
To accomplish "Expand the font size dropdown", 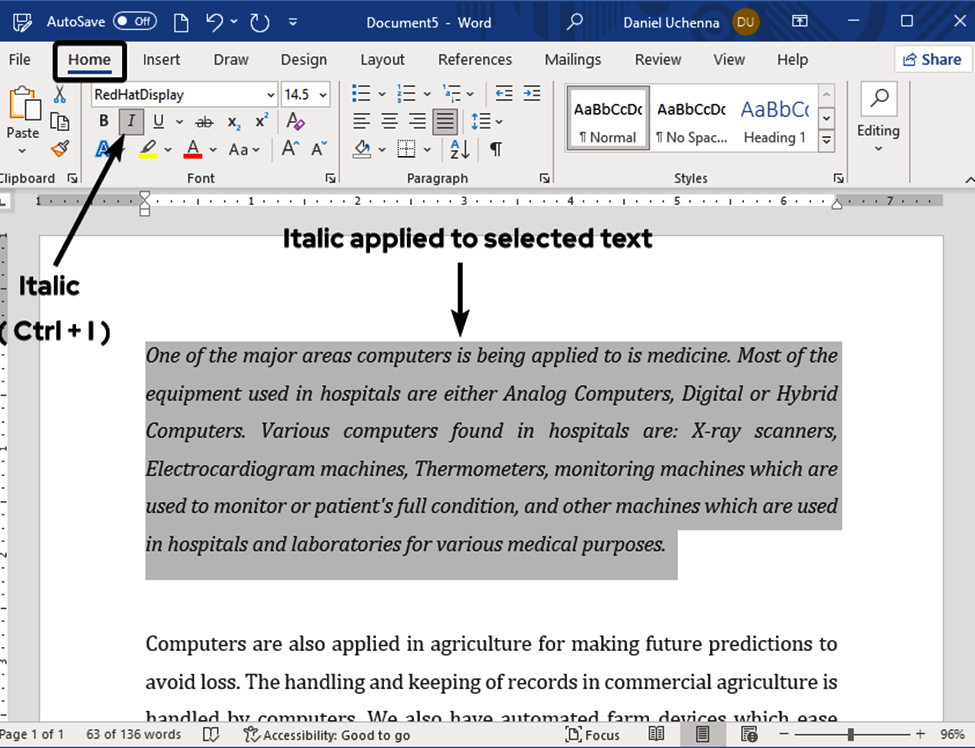I will coord(321,95).
